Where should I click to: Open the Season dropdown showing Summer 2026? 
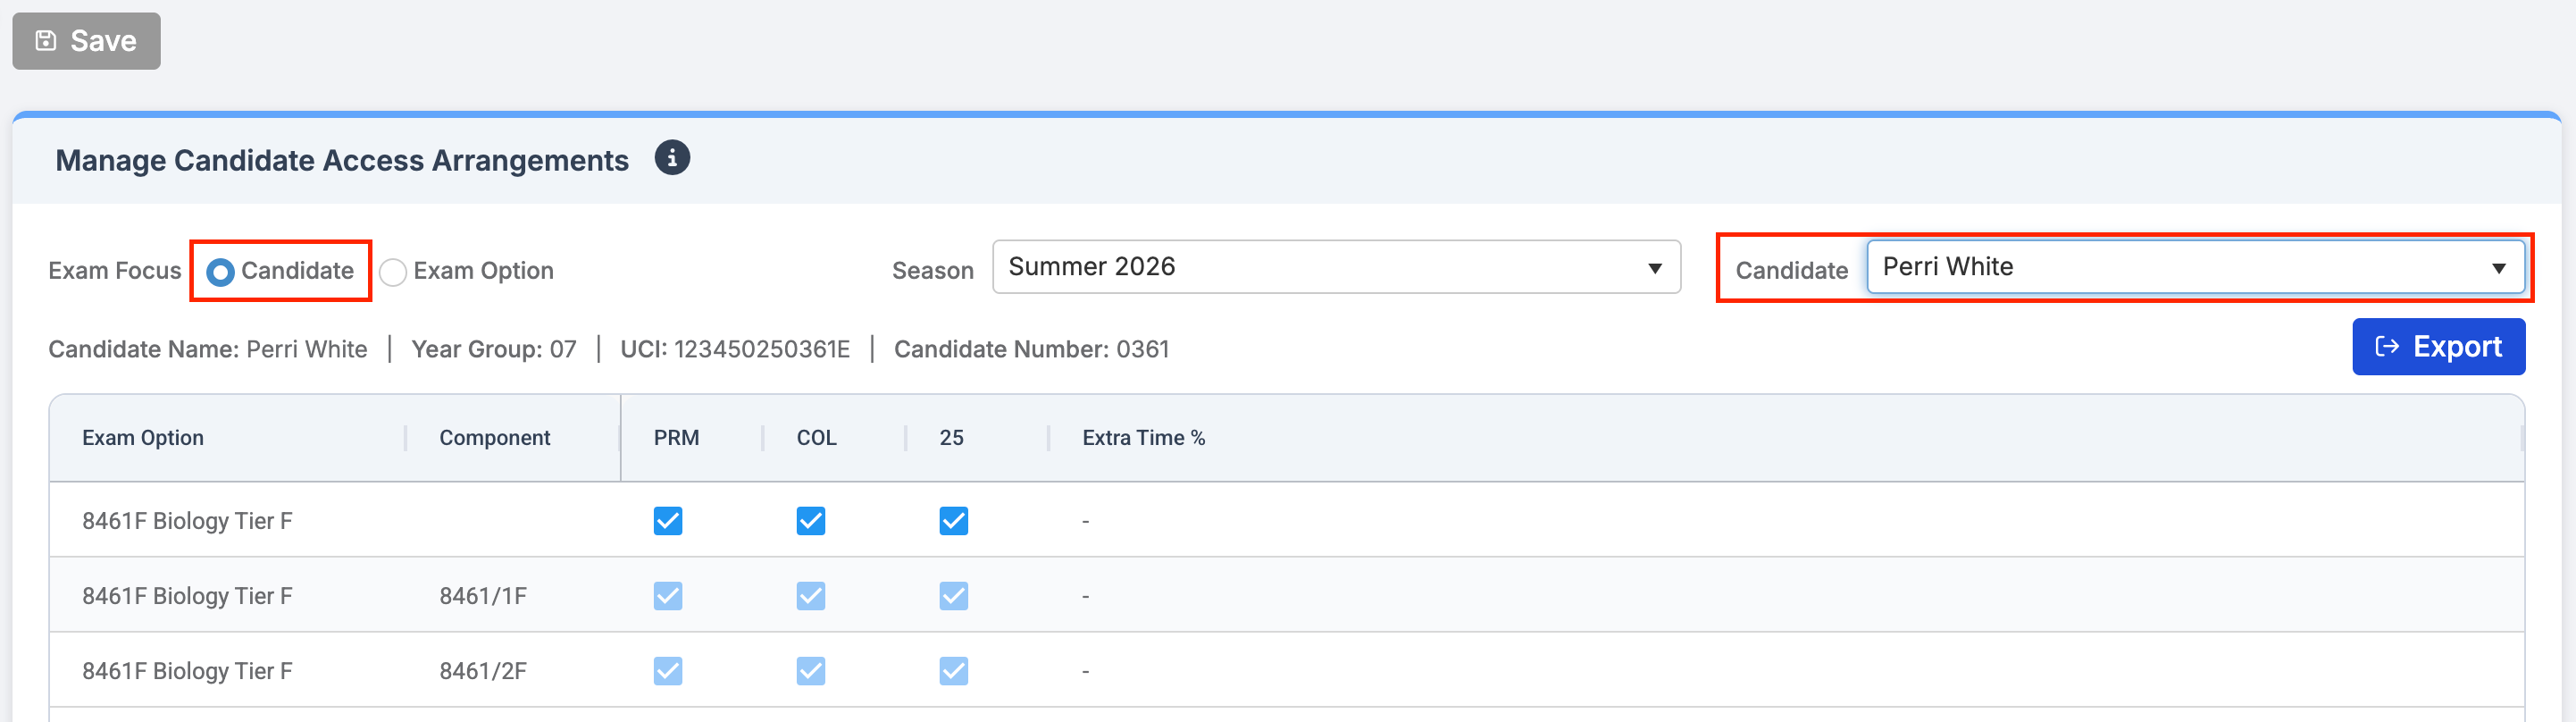1336,267
